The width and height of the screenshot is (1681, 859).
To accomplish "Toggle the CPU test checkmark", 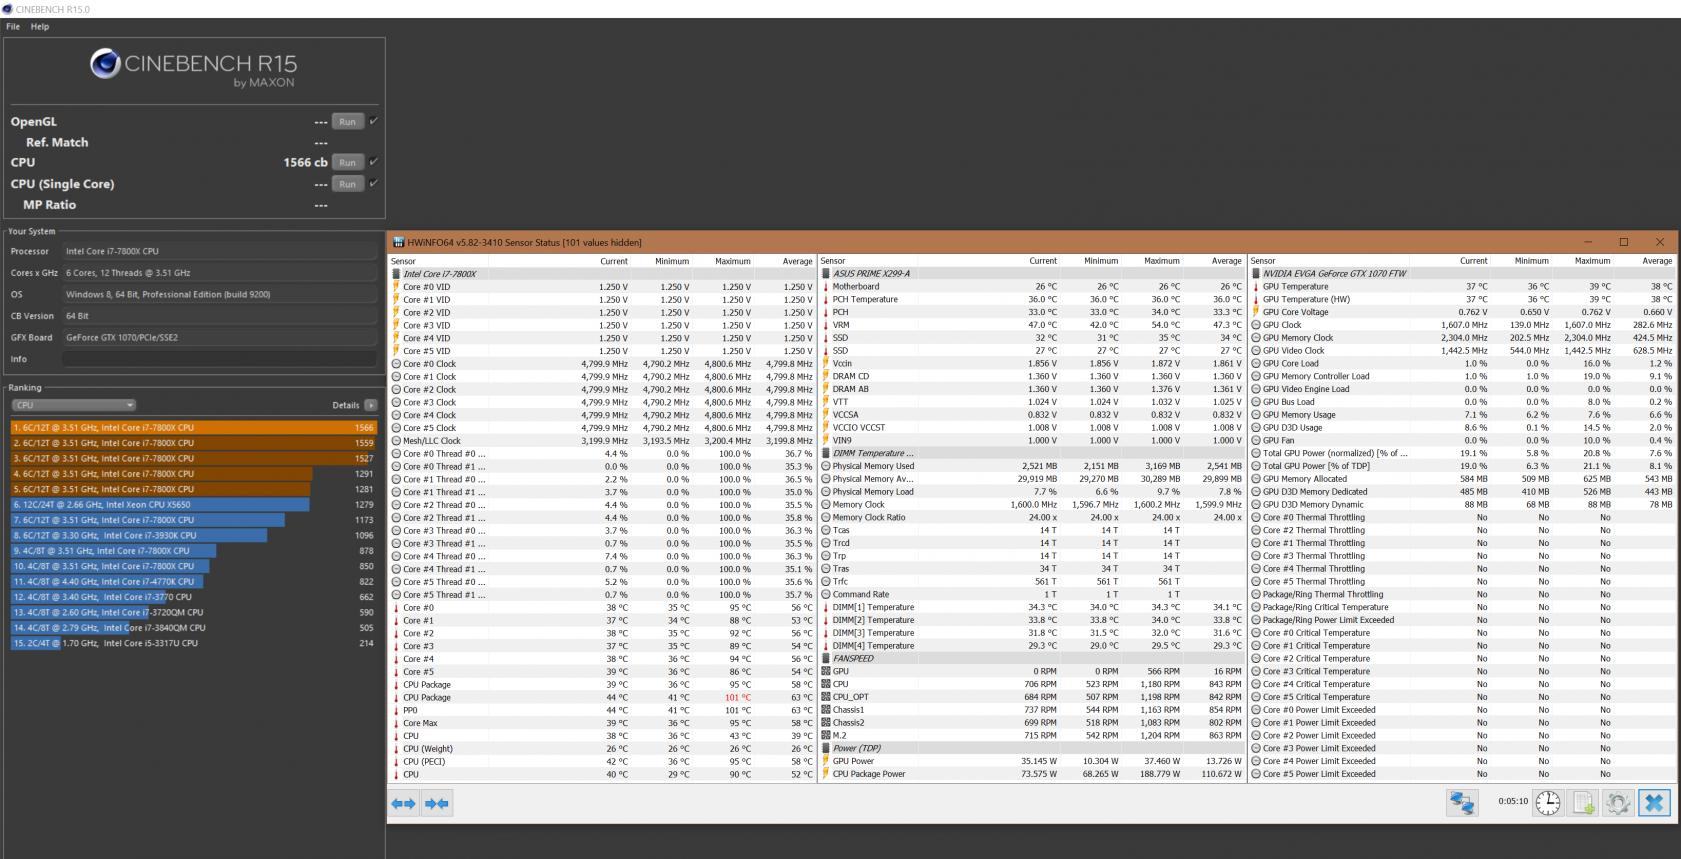I will pos(373,162).
